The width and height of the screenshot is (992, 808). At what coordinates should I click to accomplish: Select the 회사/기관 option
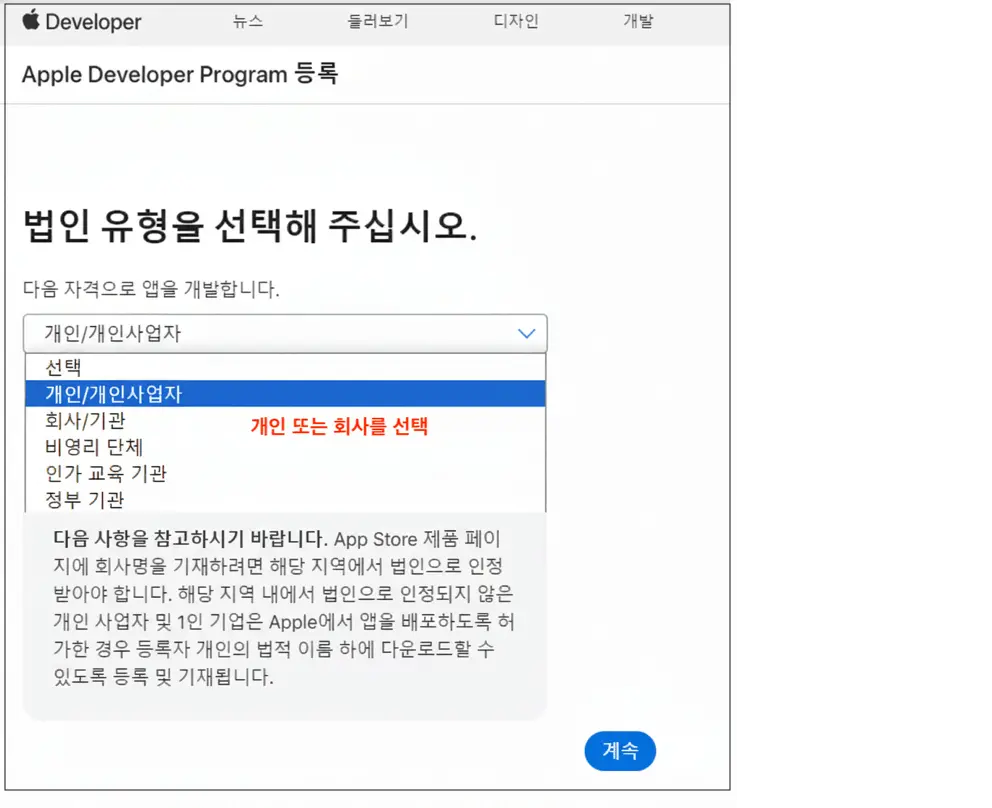pos(285,420)
